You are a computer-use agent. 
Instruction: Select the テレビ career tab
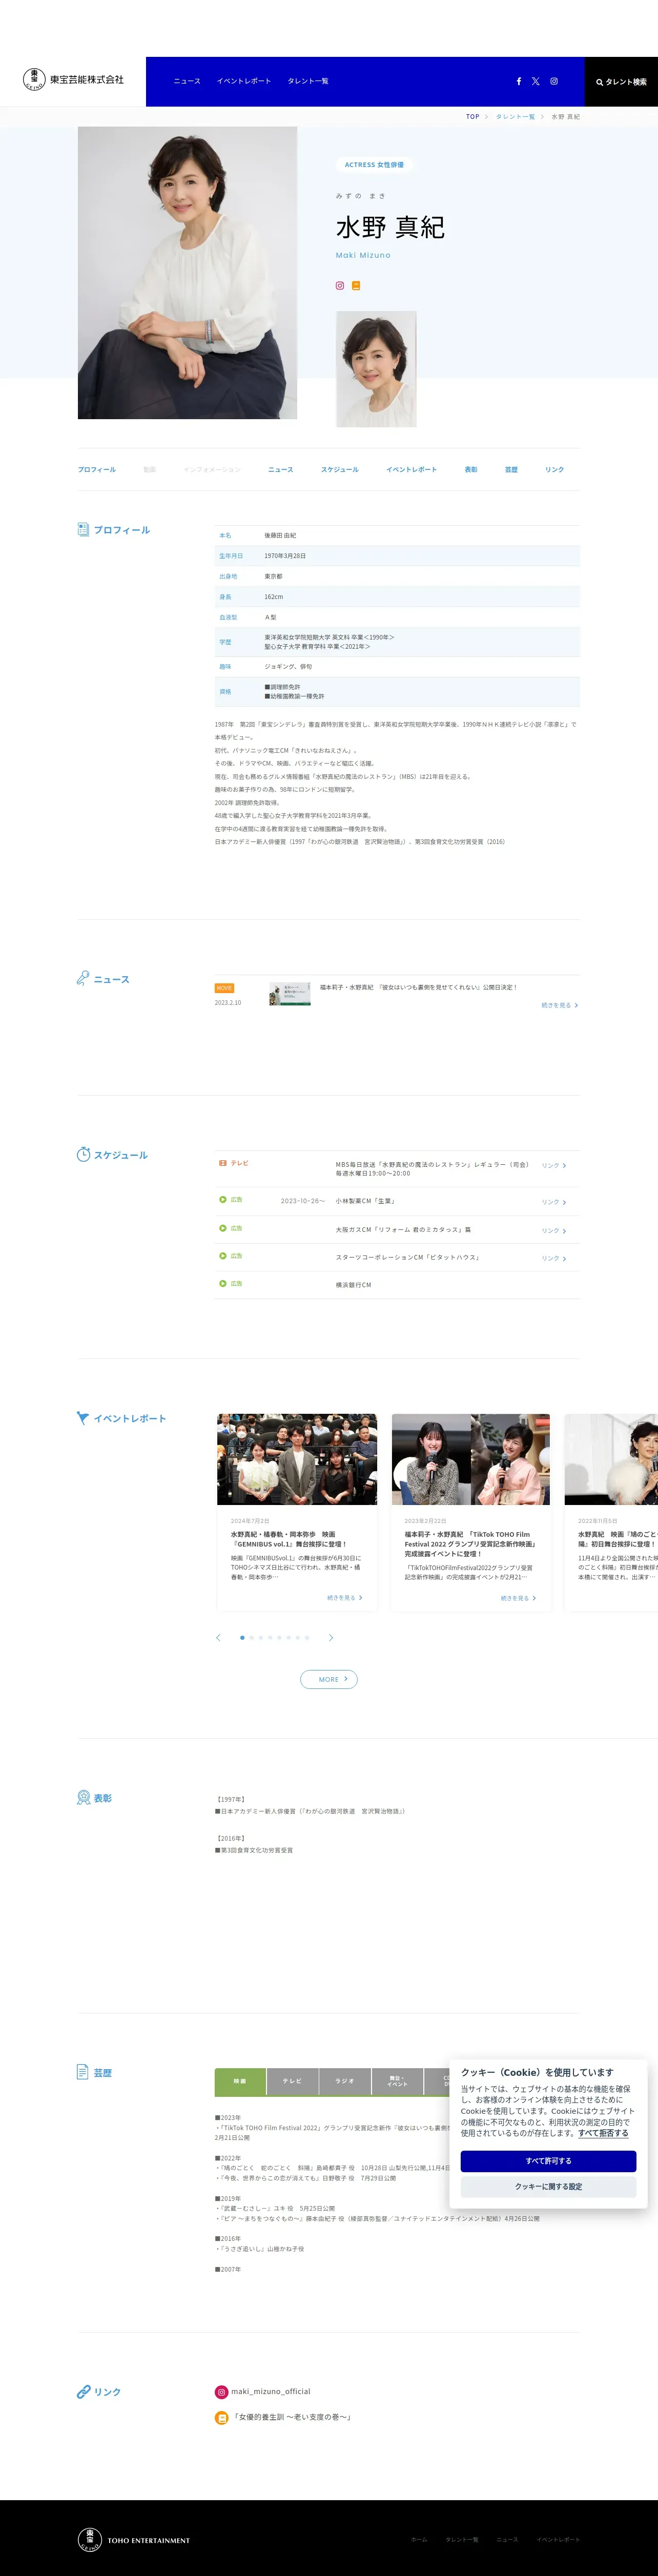click(x=292, y=2081)
